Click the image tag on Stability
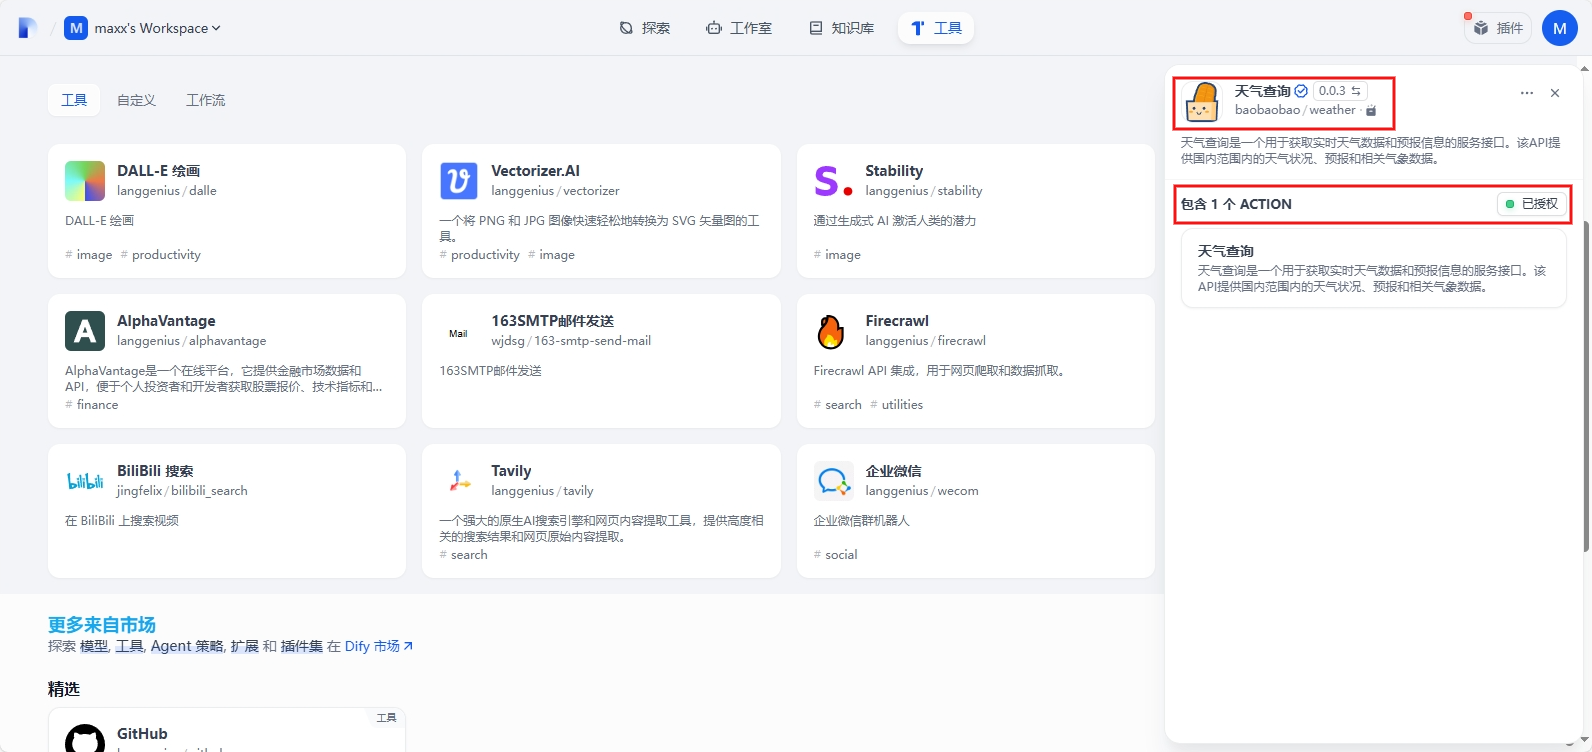Screen dimensions: 1592x752 [x=837, y=255]
